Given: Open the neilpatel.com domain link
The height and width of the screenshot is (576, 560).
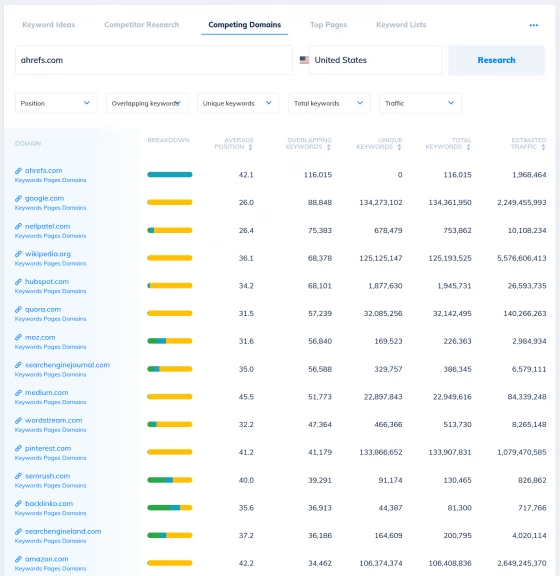Looking at the screenshot, I should [x=47, y=226].
